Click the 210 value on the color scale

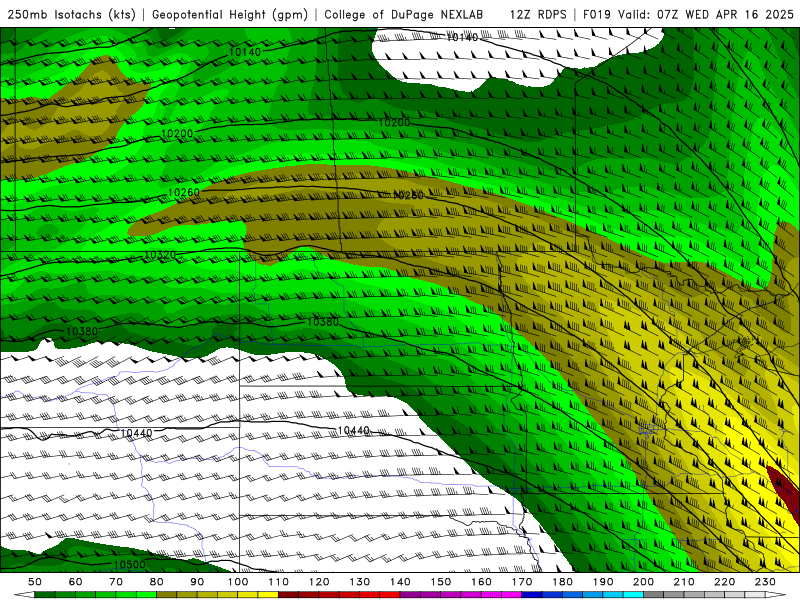685,582
